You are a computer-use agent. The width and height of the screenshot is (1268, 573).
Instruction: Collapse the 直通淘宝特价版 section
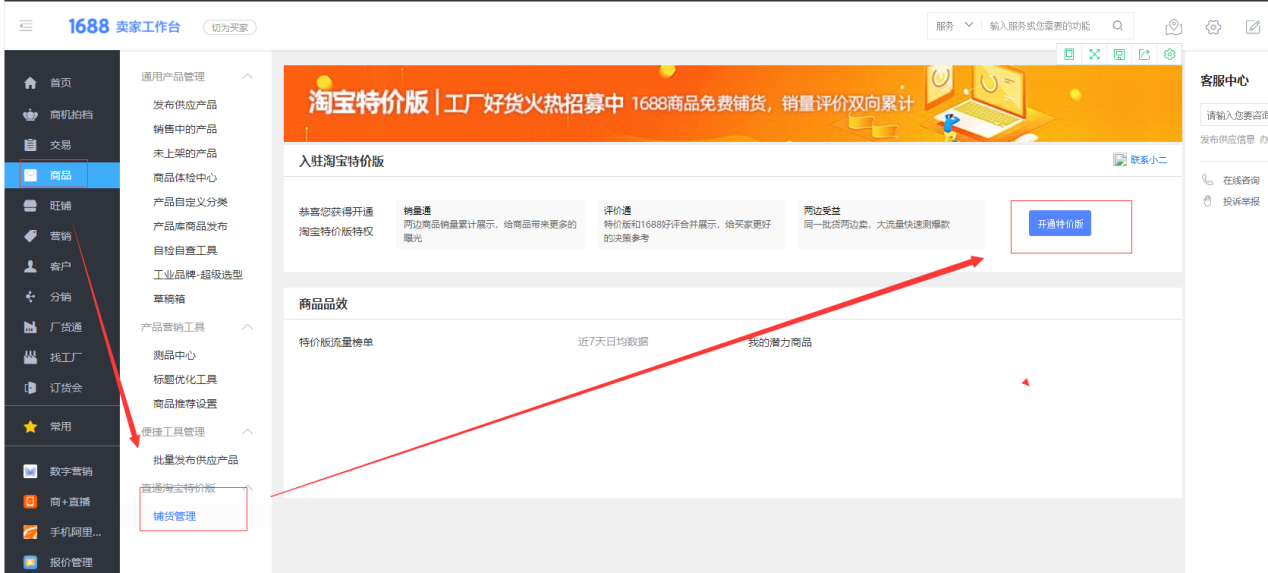[248, 488]
